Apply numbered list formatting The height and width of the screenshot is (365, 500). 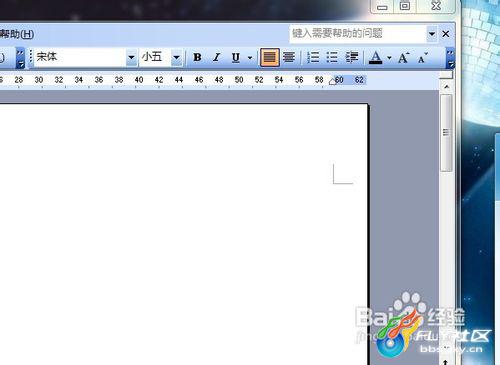313,58
